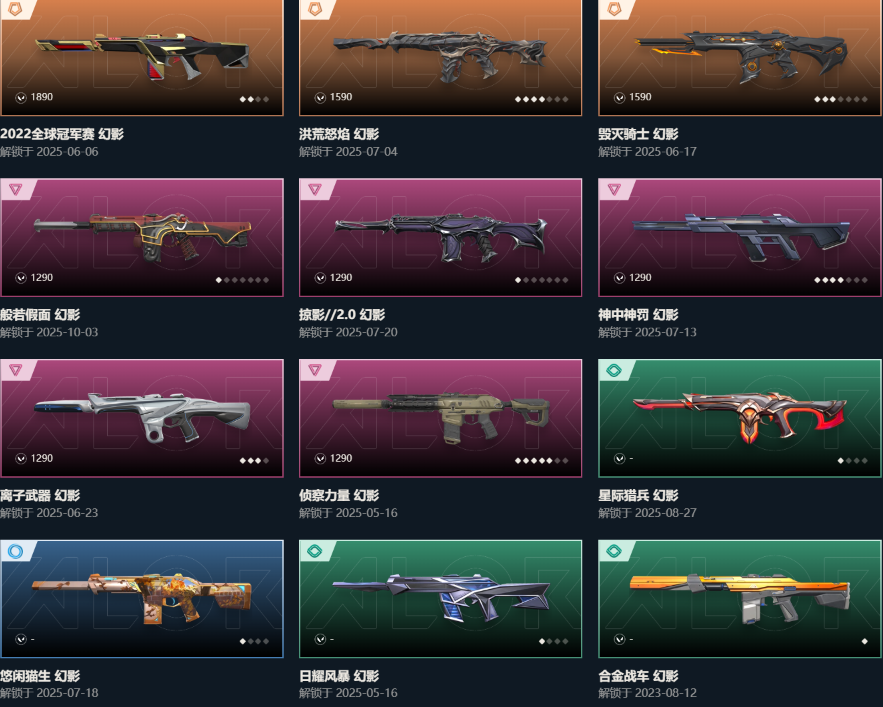The height and width of the screenshot is (707, 883).
Task: Click the pink tier icon on 般若假面 card
Action: (x=15, y=190)
